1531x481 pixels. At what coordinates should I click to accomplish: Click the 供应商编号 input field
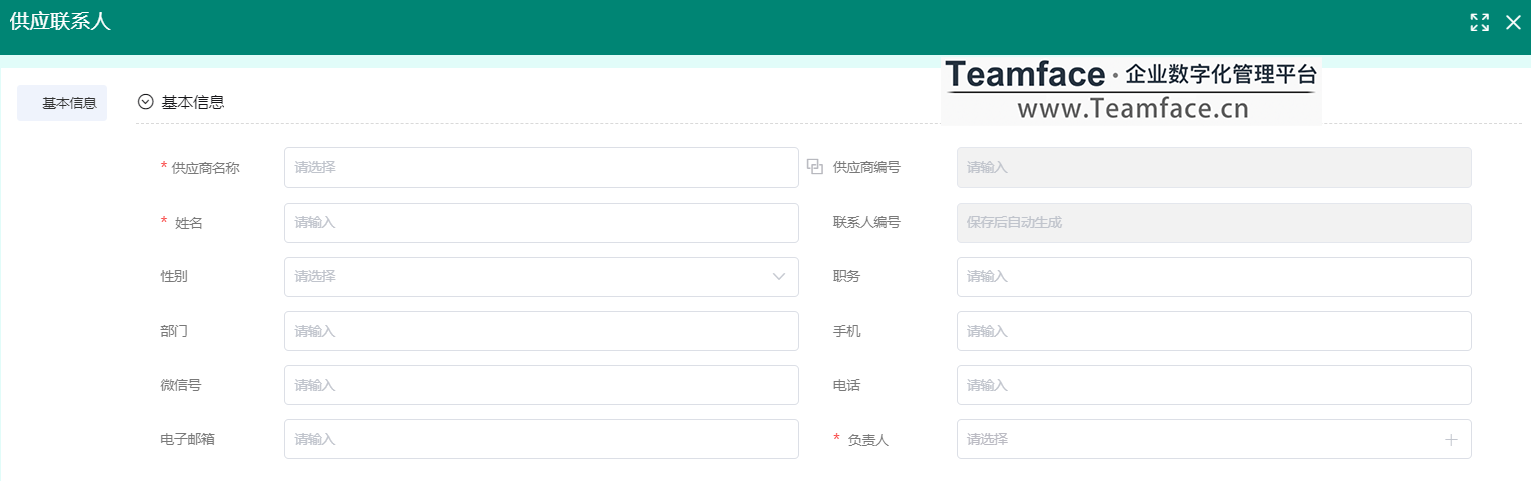pos(1214,168)
